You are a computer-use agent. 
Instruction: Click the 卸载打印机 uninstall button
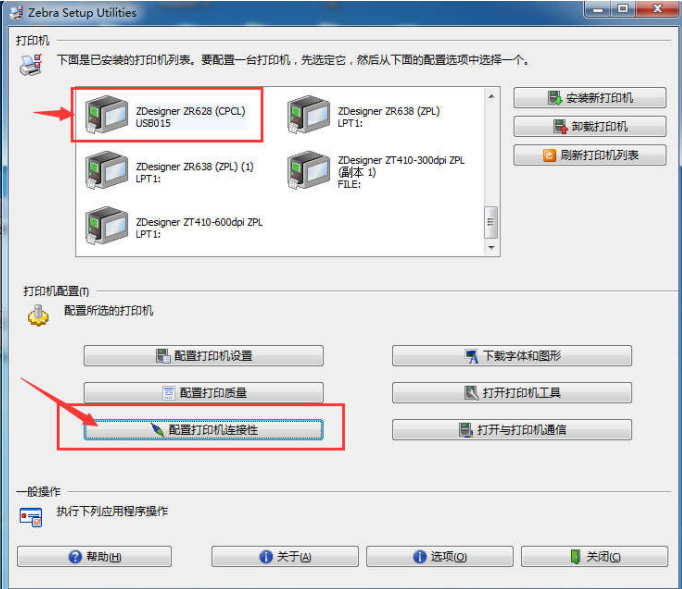(x=589, y=127)
